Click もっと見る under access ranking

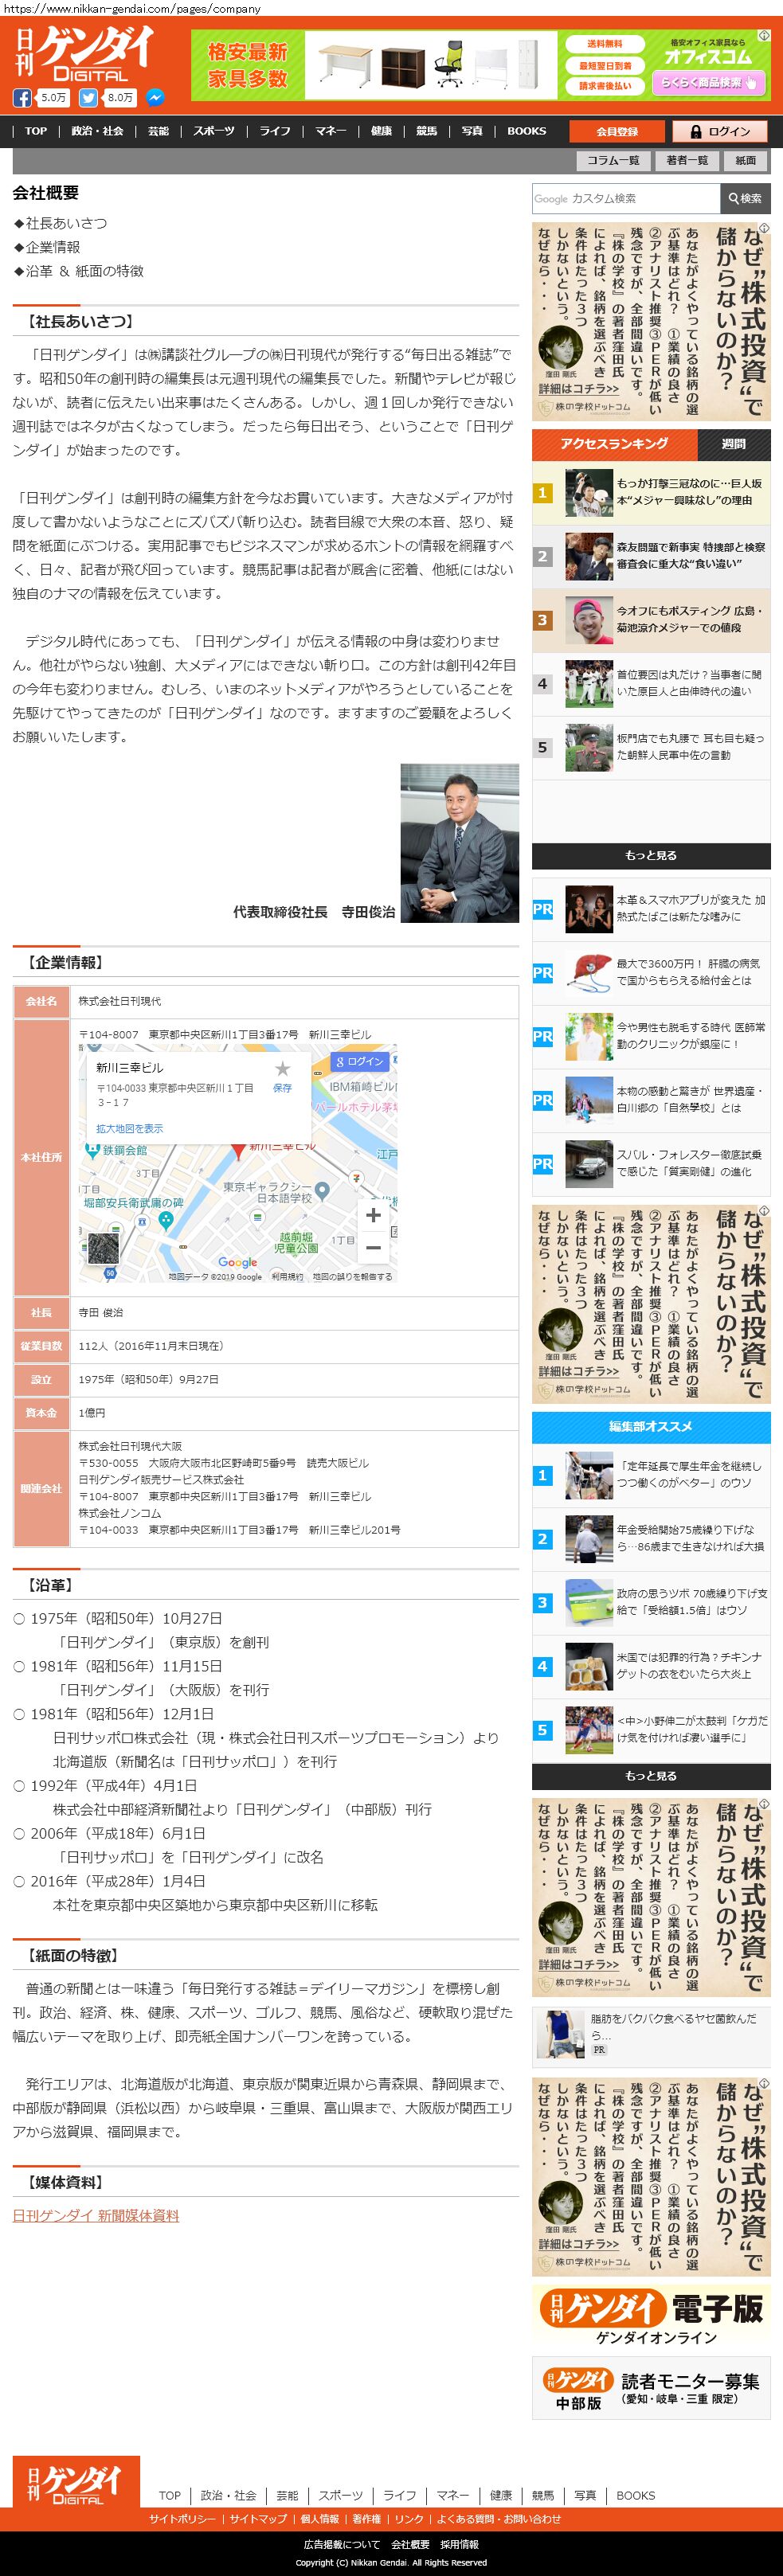click(x=651, y=856)
